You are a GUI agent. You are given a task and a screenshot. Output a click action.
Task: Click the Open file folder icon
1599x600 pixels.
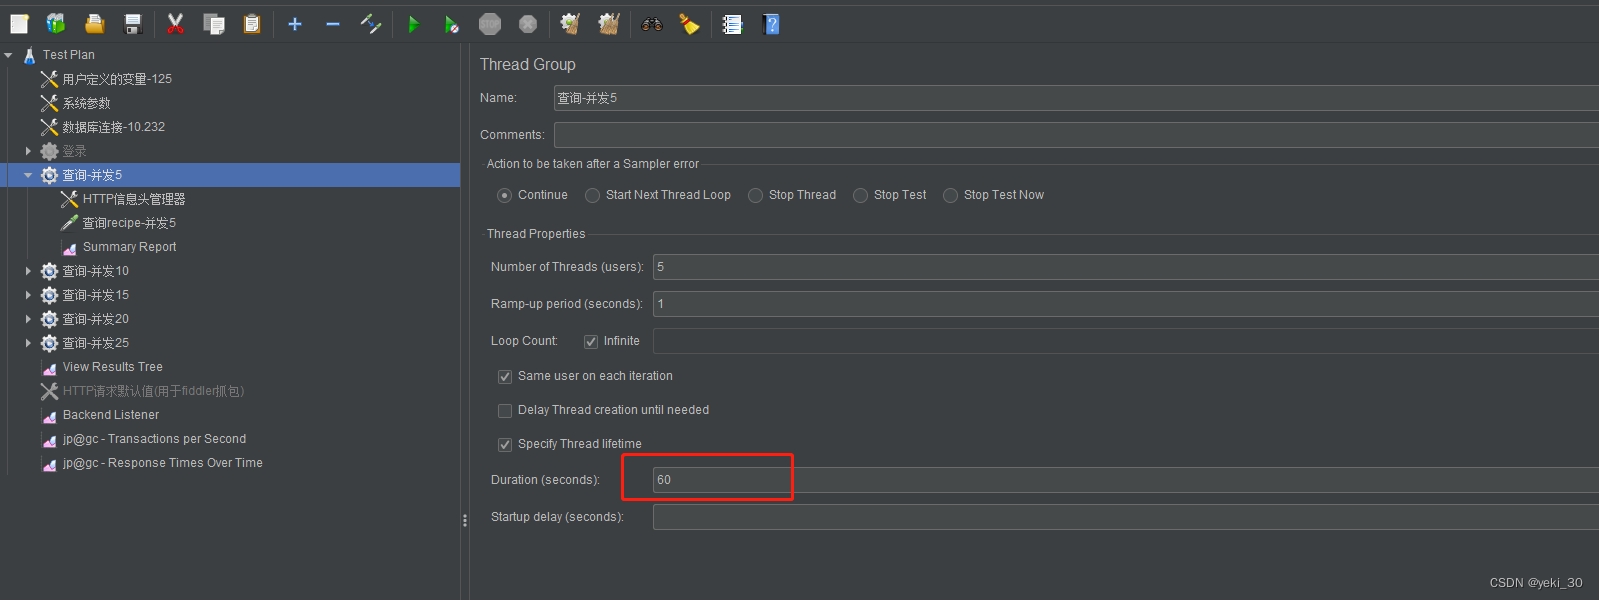pos(94,24)
